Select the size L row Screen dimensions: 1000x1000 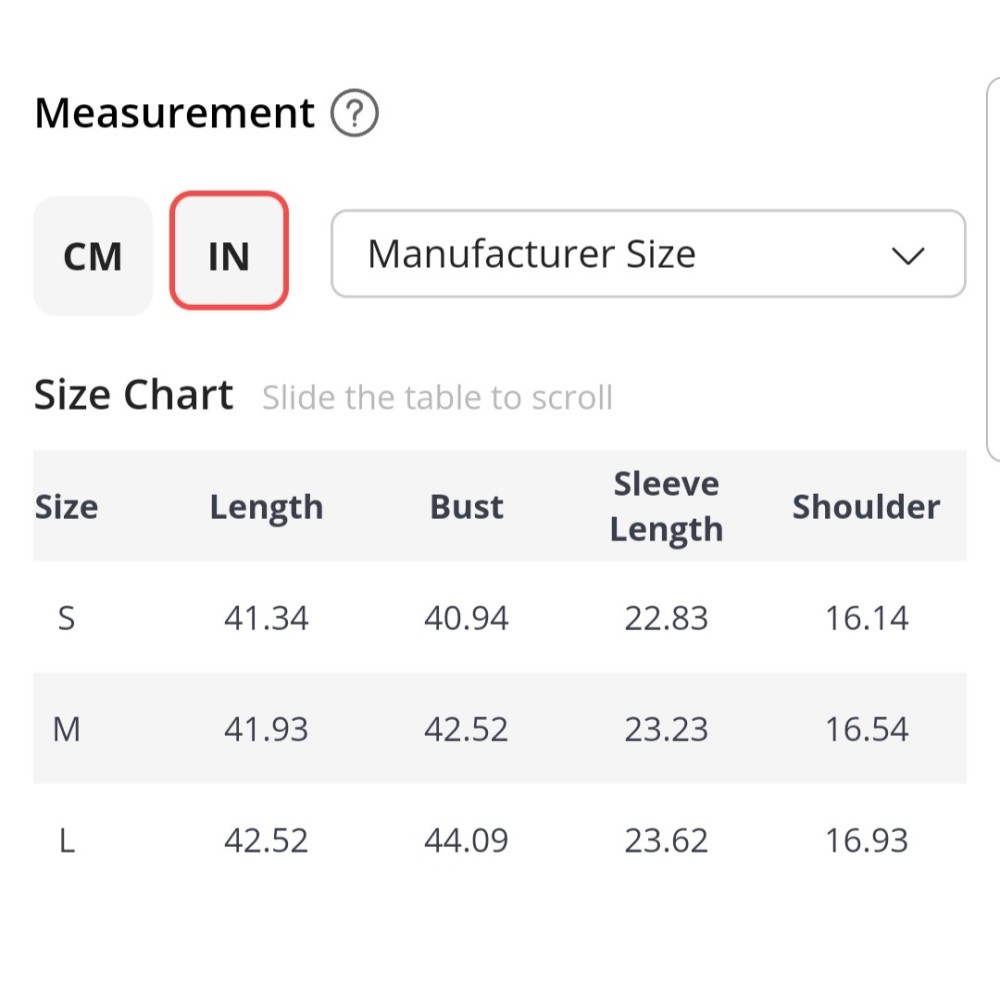click(66, 840)
